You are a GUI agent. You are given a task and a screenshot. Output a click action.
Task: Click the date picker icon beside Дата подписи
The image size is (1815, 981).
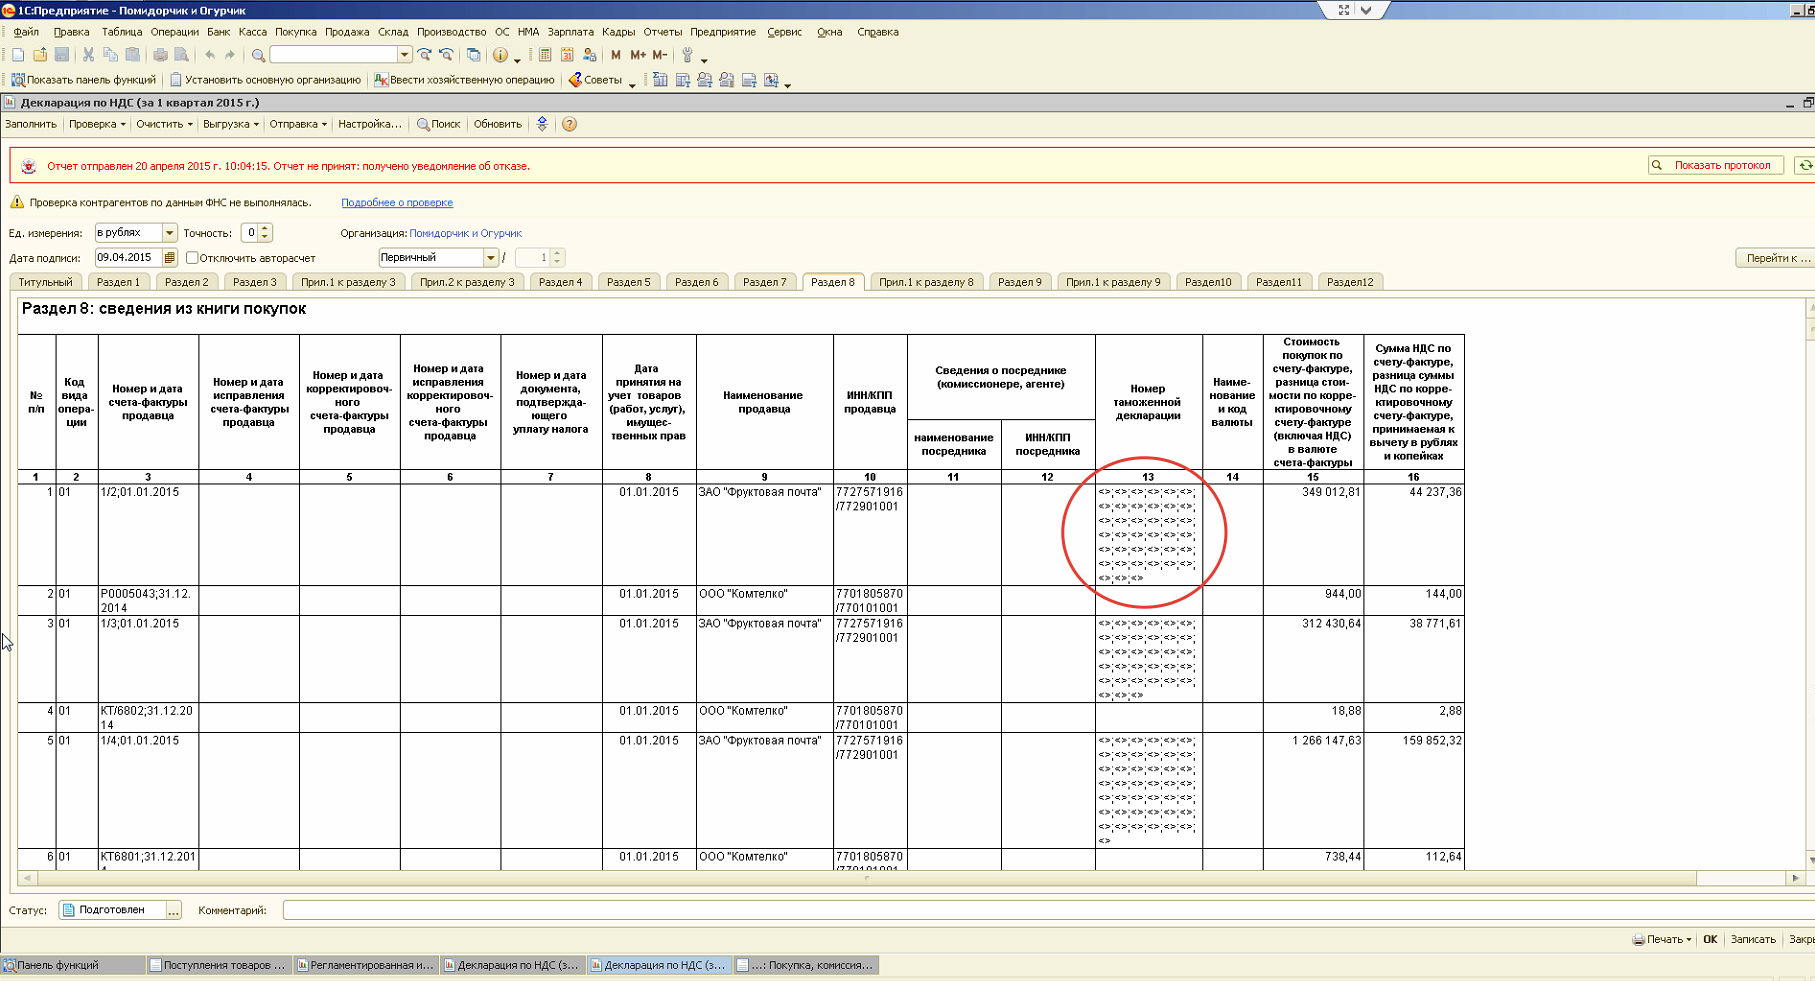169,258
